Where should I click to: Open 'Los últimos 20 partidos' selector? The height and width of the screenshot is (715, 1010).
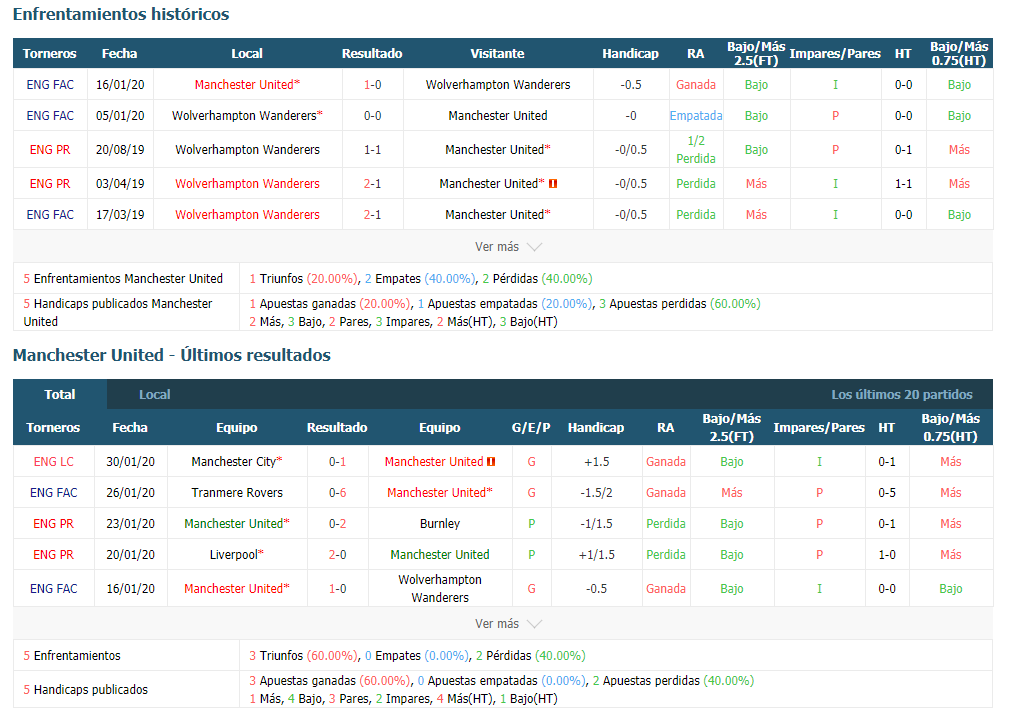coord(902,394)
